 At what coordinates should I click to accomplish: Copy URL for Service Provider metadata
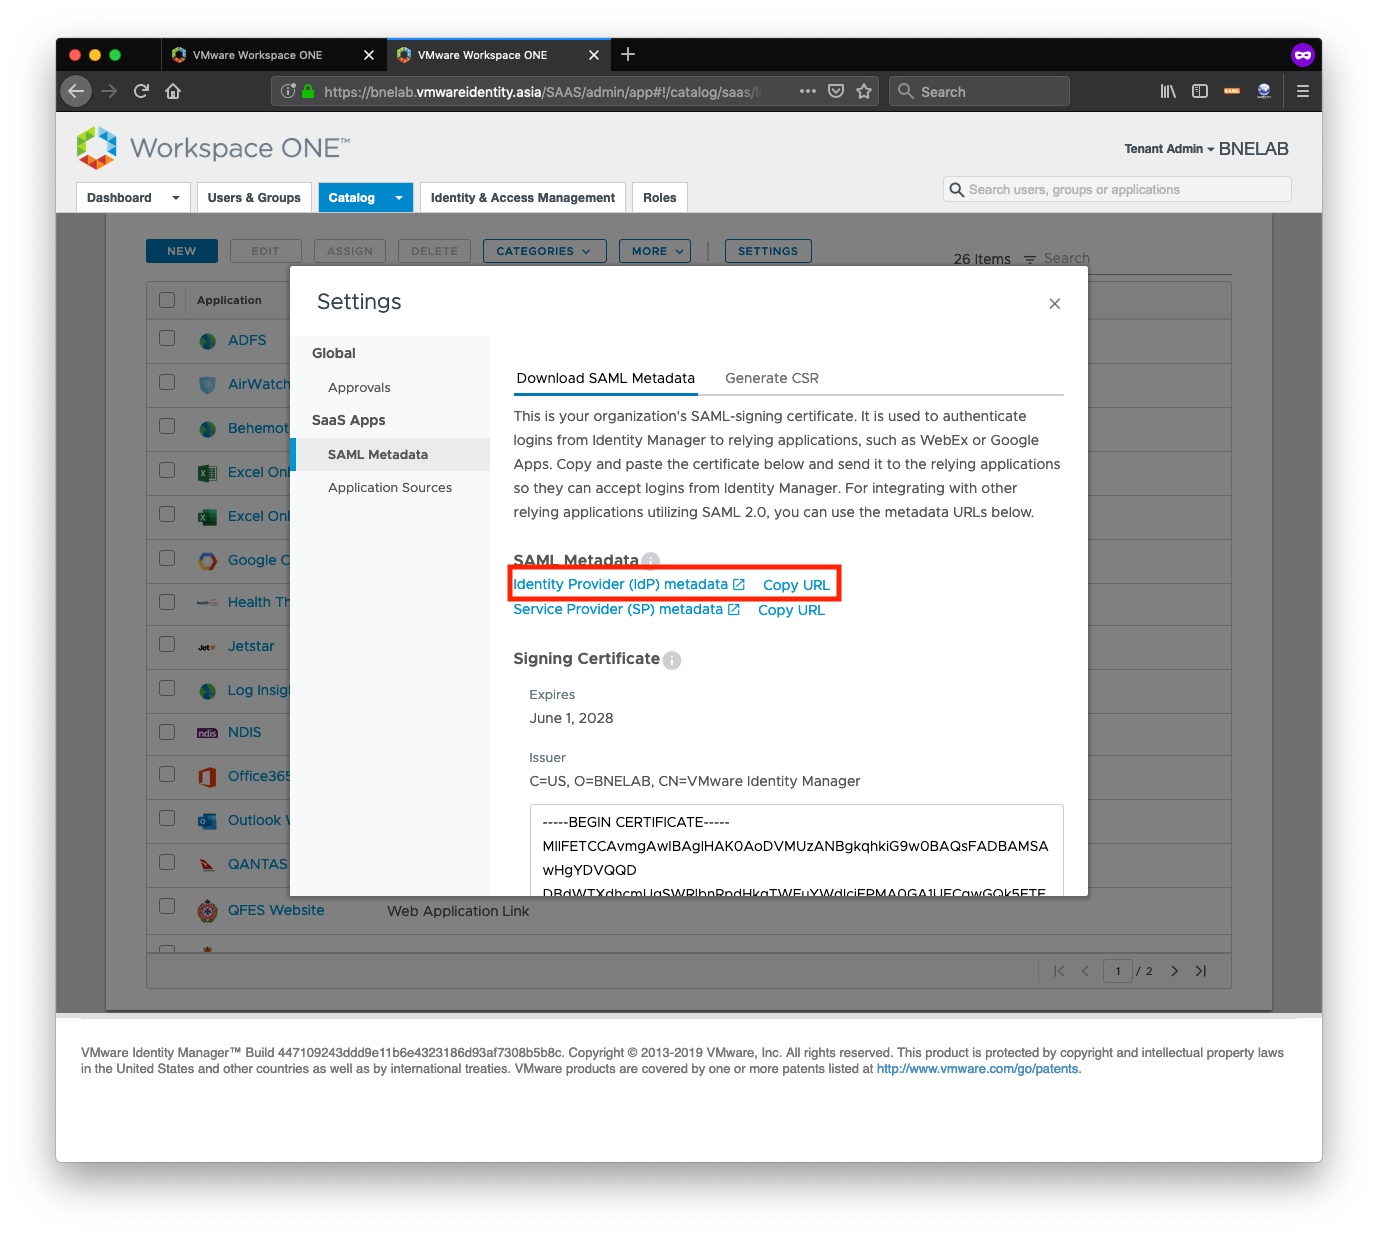click(x=791, y=610)
